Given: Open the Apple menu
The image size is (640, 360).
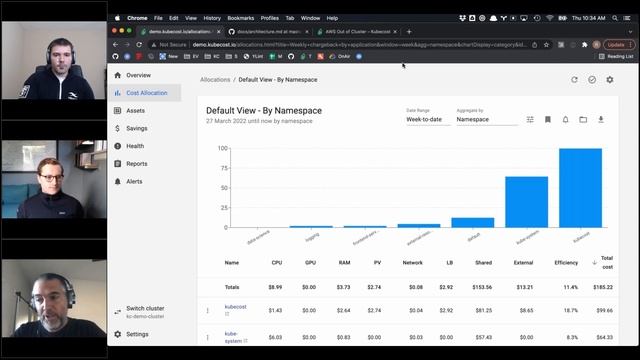Looking at the screenshot, I should click(118, 18).
